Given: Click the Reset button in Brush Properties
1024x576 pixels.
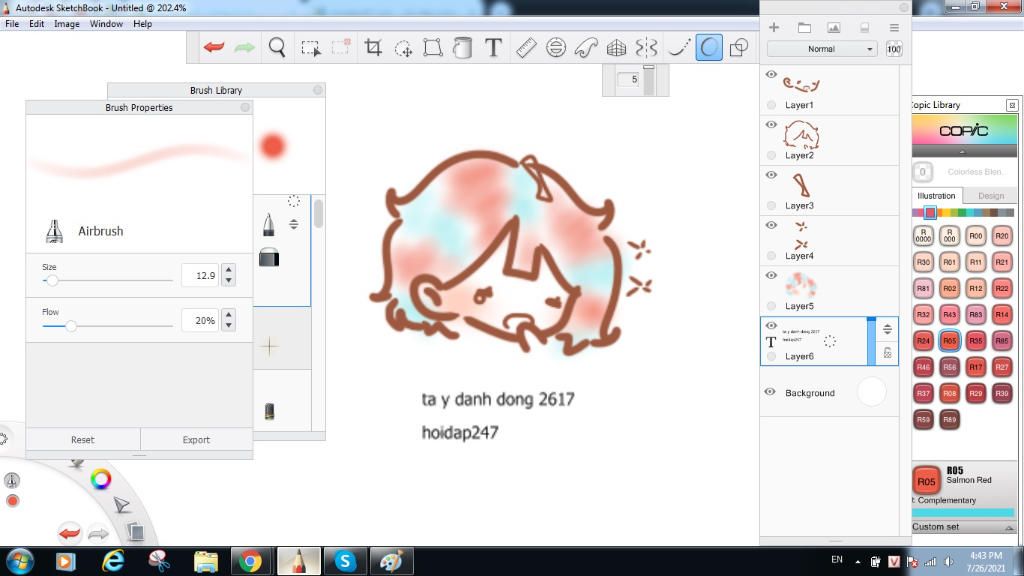Looking at the screenshot, I should click(x=82, y=440).
